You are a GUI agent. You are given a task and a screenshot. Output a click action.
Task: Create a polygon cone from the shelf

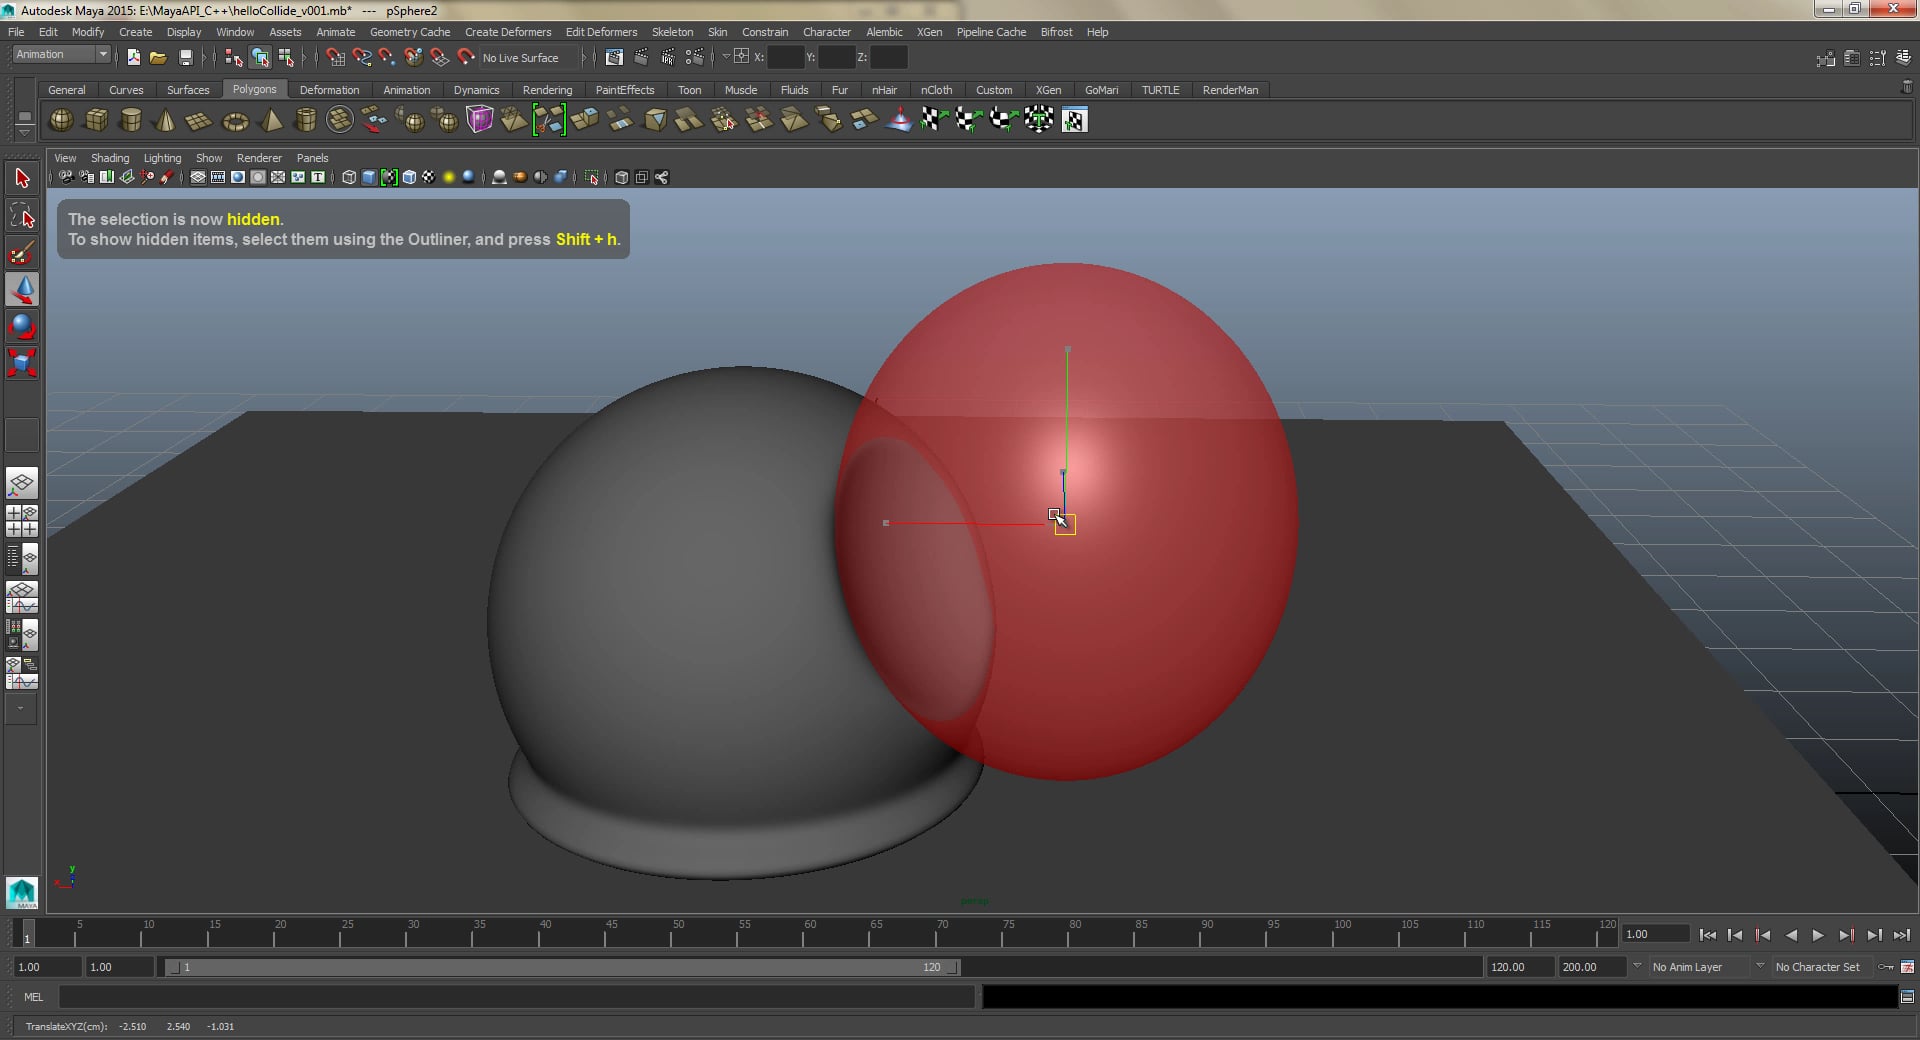click(164, 120)
